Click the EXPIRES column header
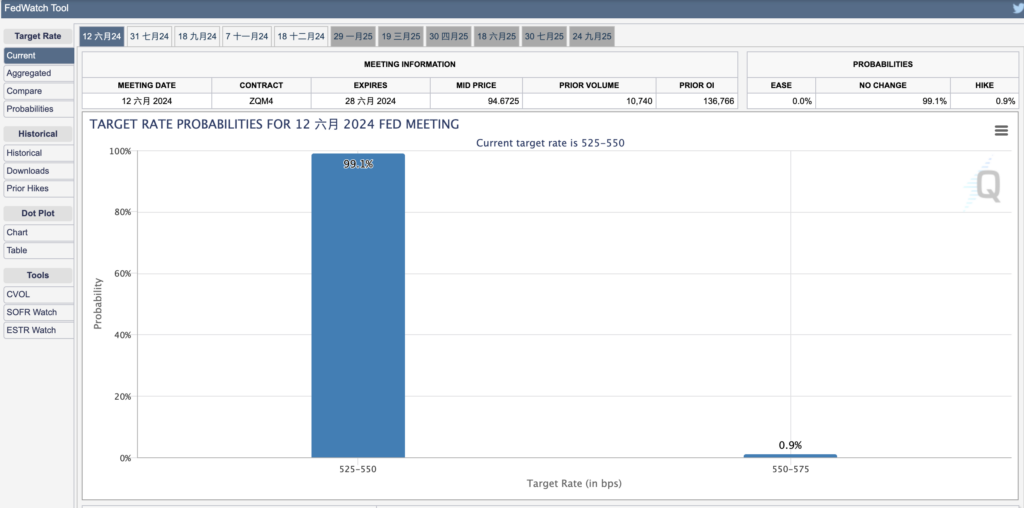The image size is (1024, 508). 370,86
